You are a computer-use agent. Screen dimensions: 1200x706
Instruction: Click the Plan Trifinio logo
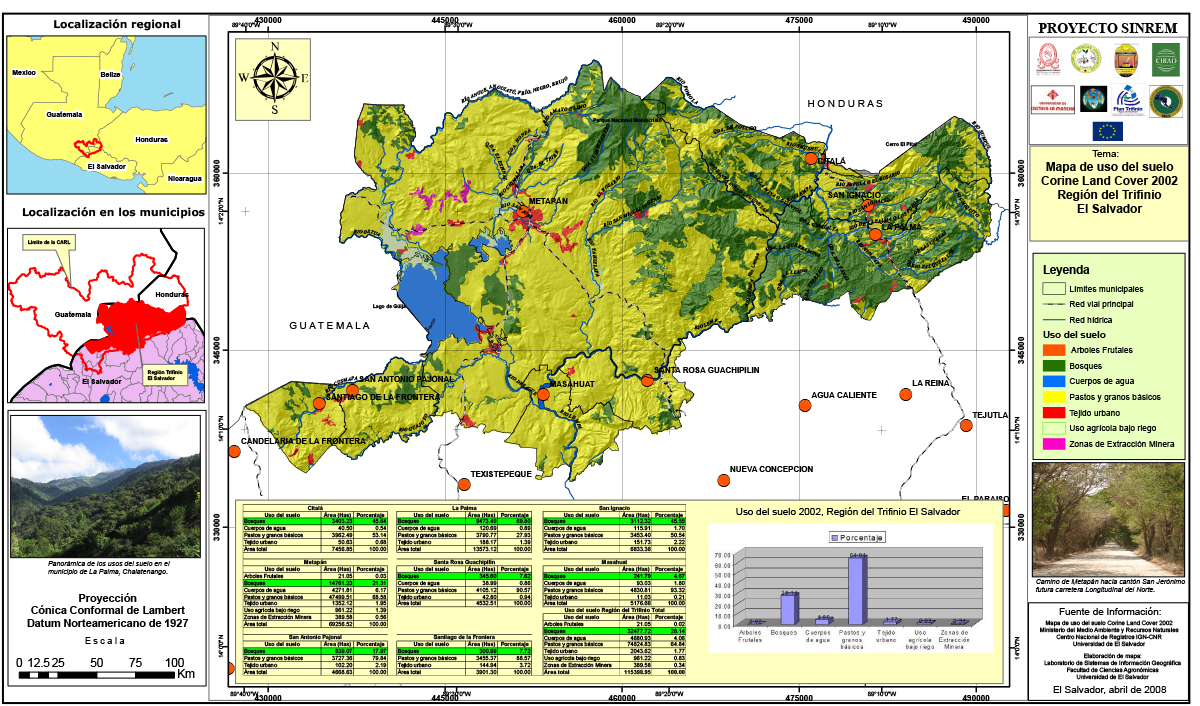1129,100
